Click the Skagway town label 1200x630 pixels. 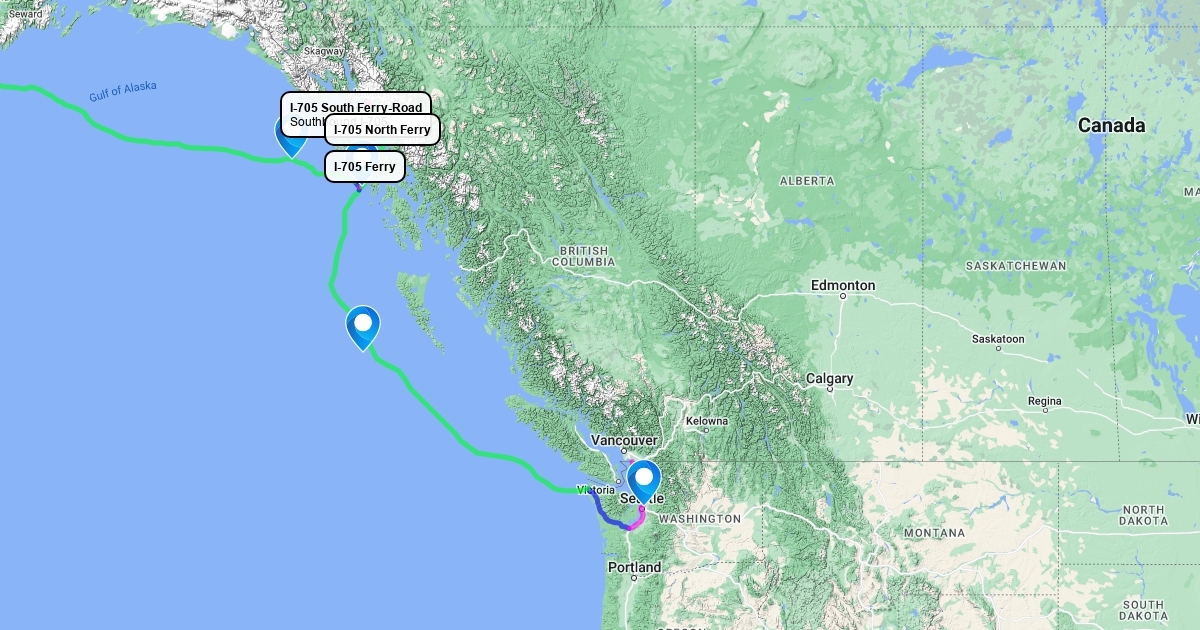tap(323, 51)
